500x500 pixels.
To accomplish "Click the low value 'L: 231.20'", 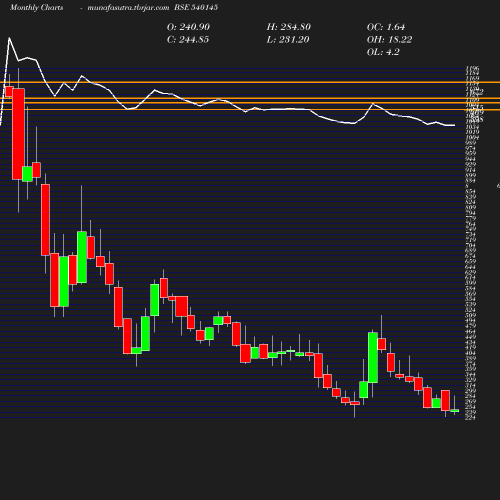I will pos(288,40).
